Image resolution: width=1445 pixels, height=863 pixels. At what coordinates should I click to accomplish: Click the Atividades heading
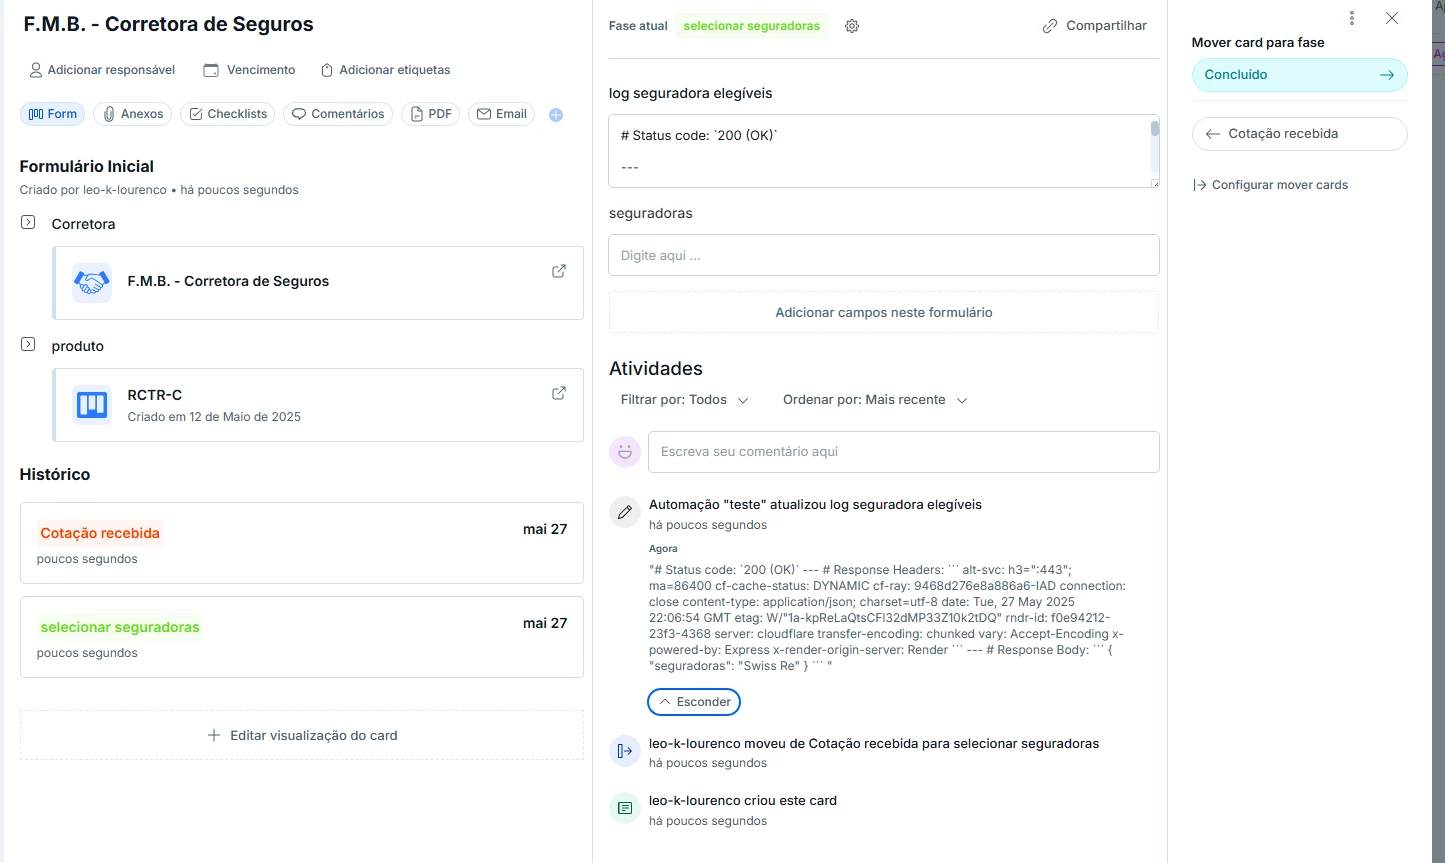[x=656, y=369]
